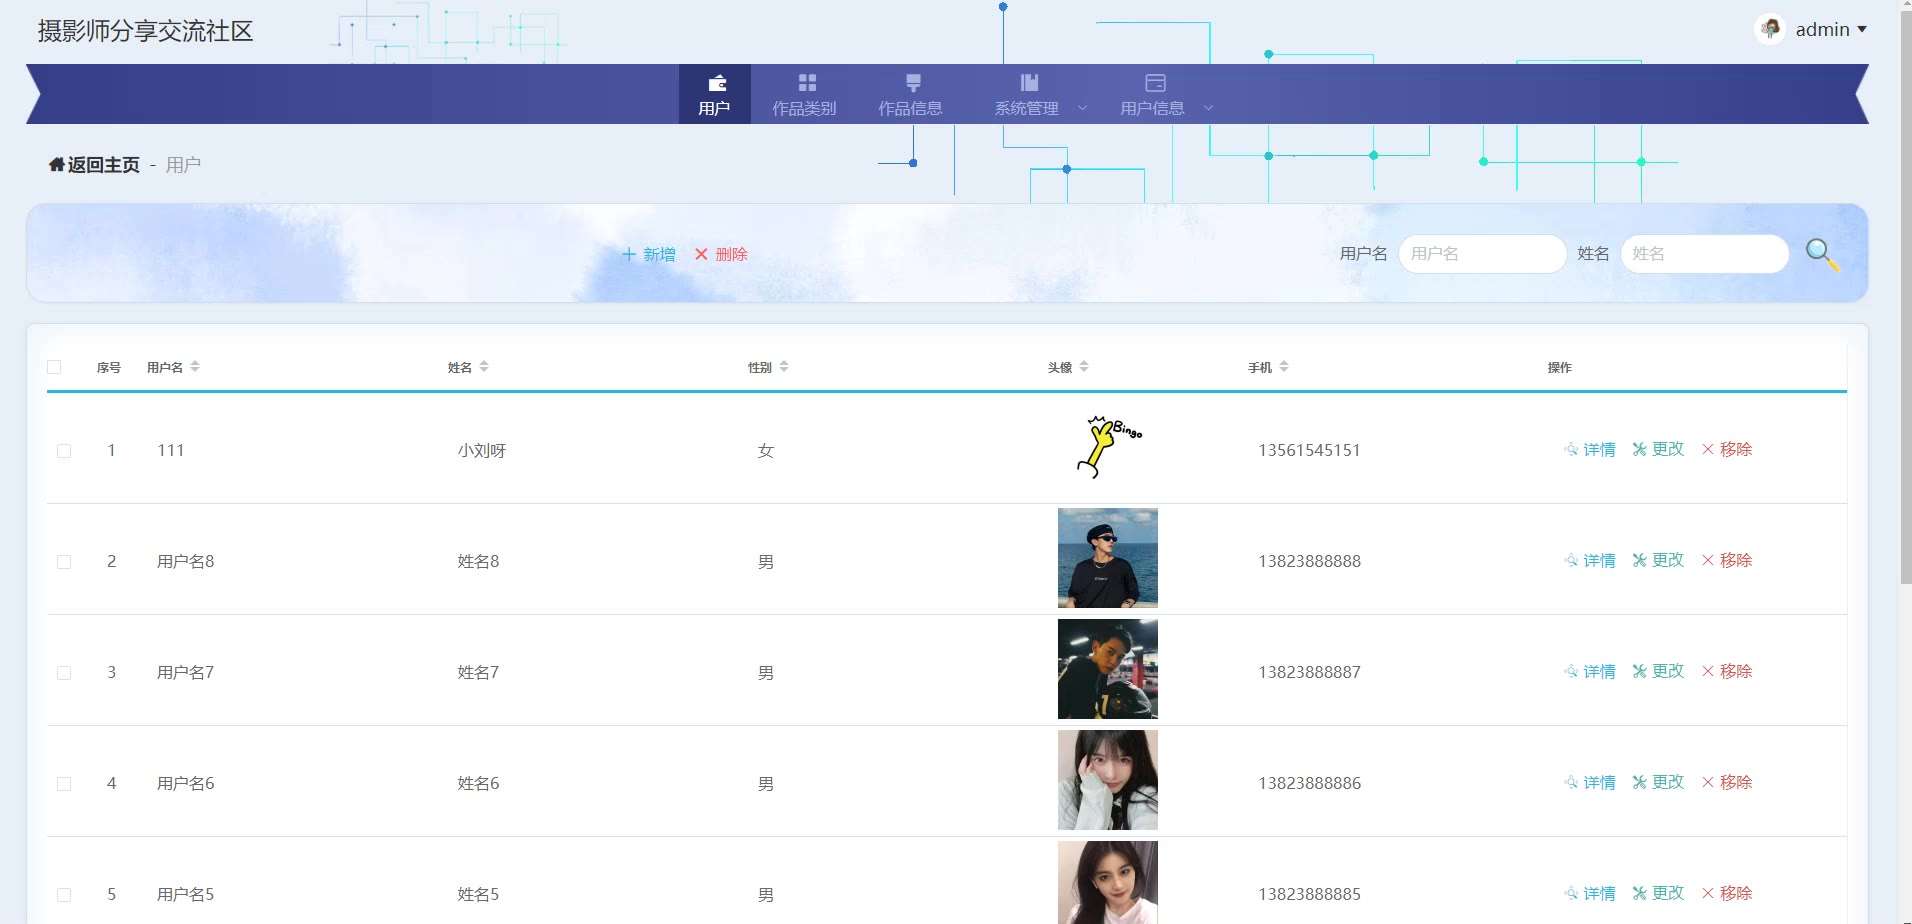Click the 系统管理 books icon

tap(1029, 83)
